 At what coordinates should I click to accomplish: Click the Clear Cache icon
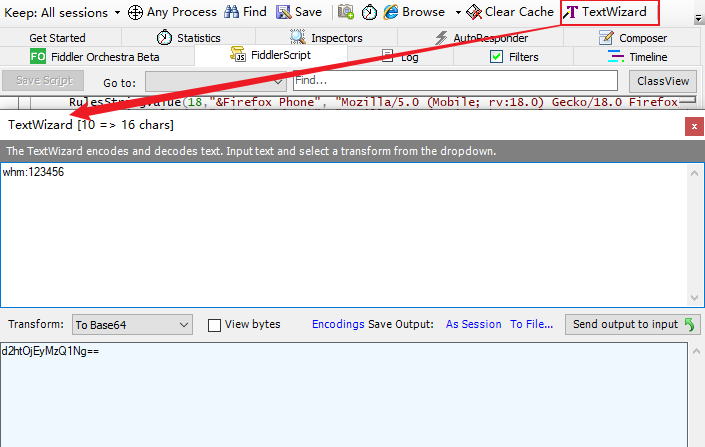pyautogui.click(x=474, y=12)
